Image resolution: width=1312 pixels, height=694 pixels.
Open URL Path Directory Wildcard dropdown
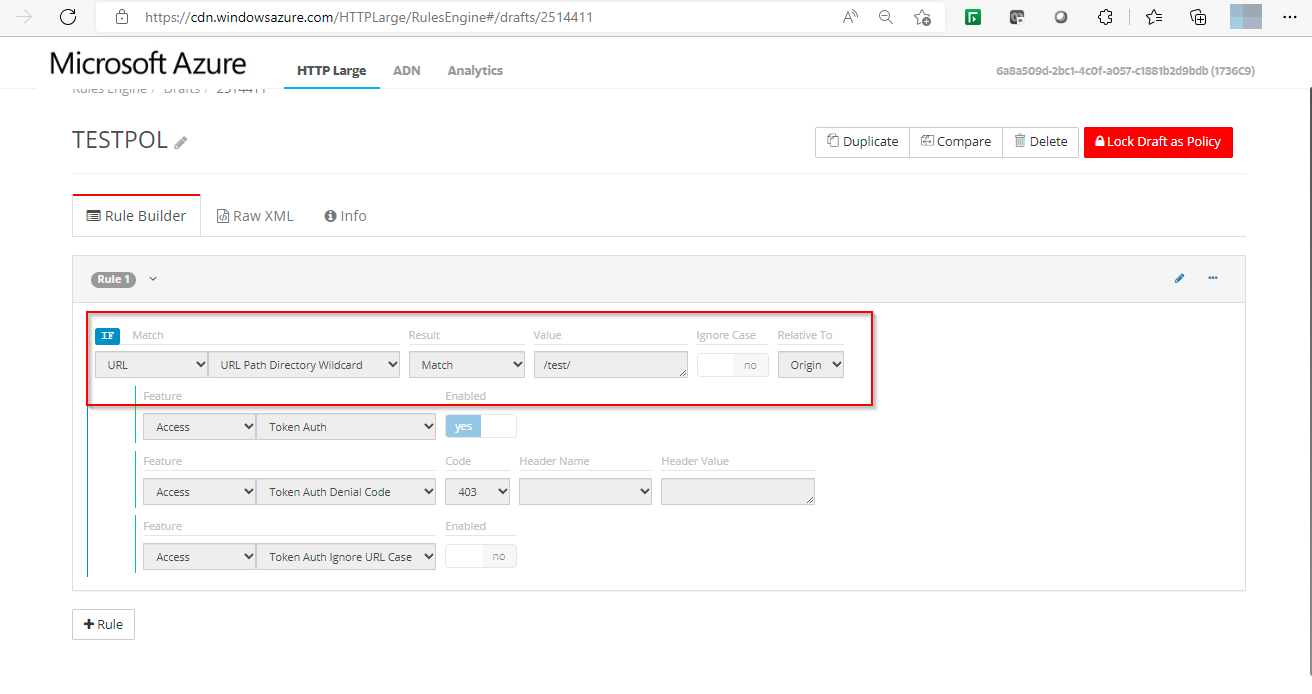coord(304,365)
